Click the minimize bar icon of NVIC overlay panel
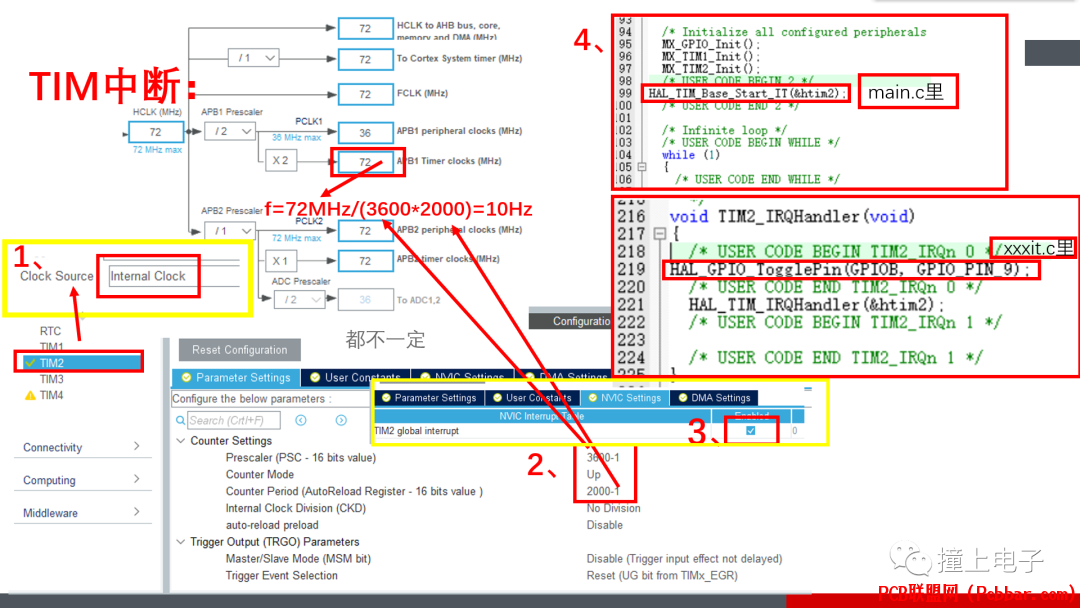1080x608 pixels. 808,389
